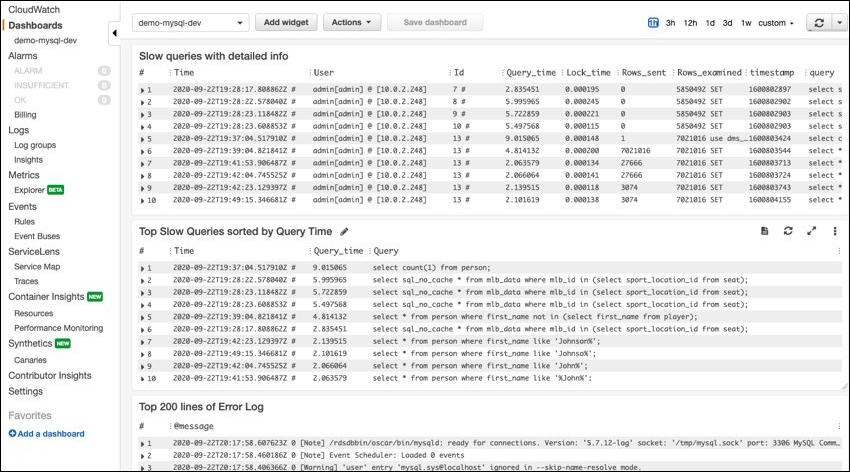Screen dimensions: 850x472
Task: Expand the Actions dropdown menu
Action: 352,22
